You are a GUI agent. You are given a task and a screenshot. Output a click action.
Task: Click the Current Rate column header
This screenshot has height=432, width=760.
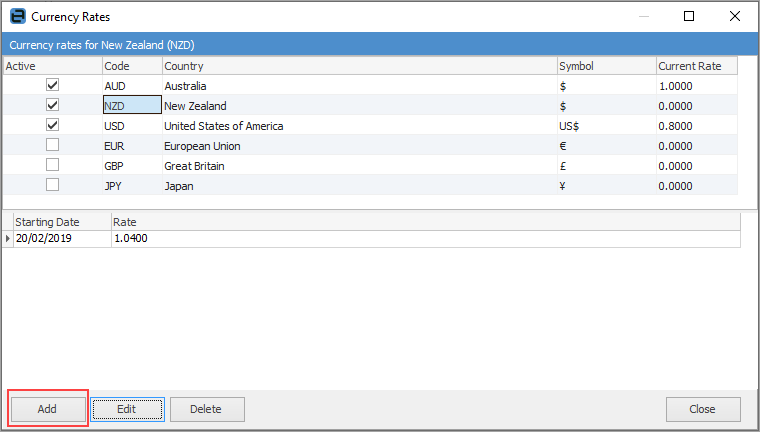point(696,66)
